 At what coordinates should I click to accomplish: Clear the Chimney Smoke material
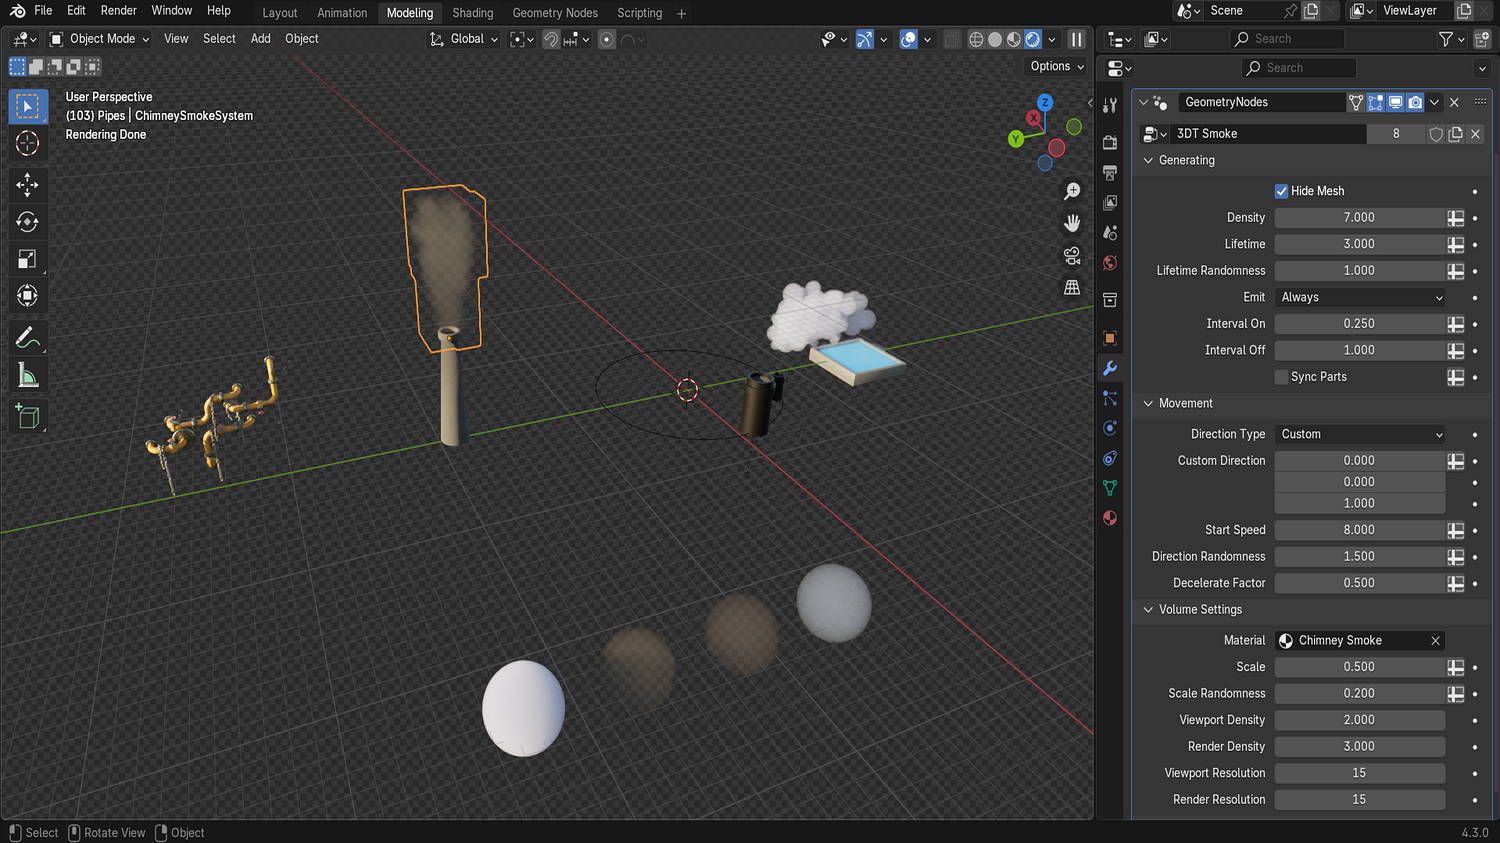pyautogui.click(x=1436, y=641)
